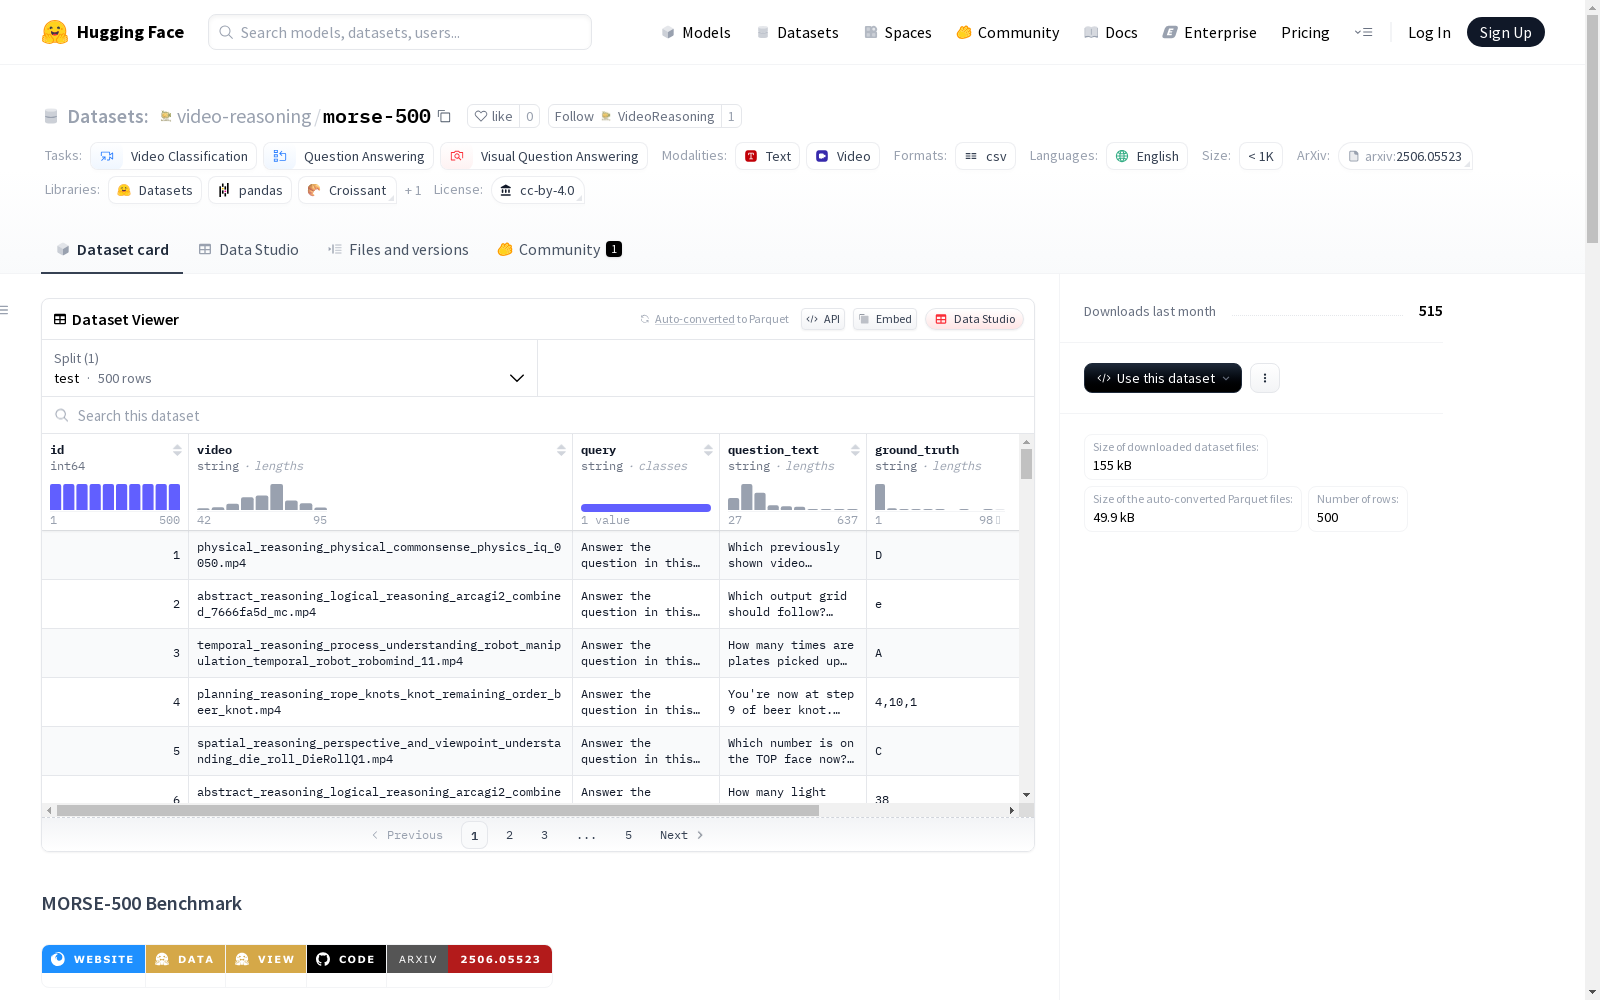Sort by the id column
The image size is (1600, 1000).
click(177, 450)
